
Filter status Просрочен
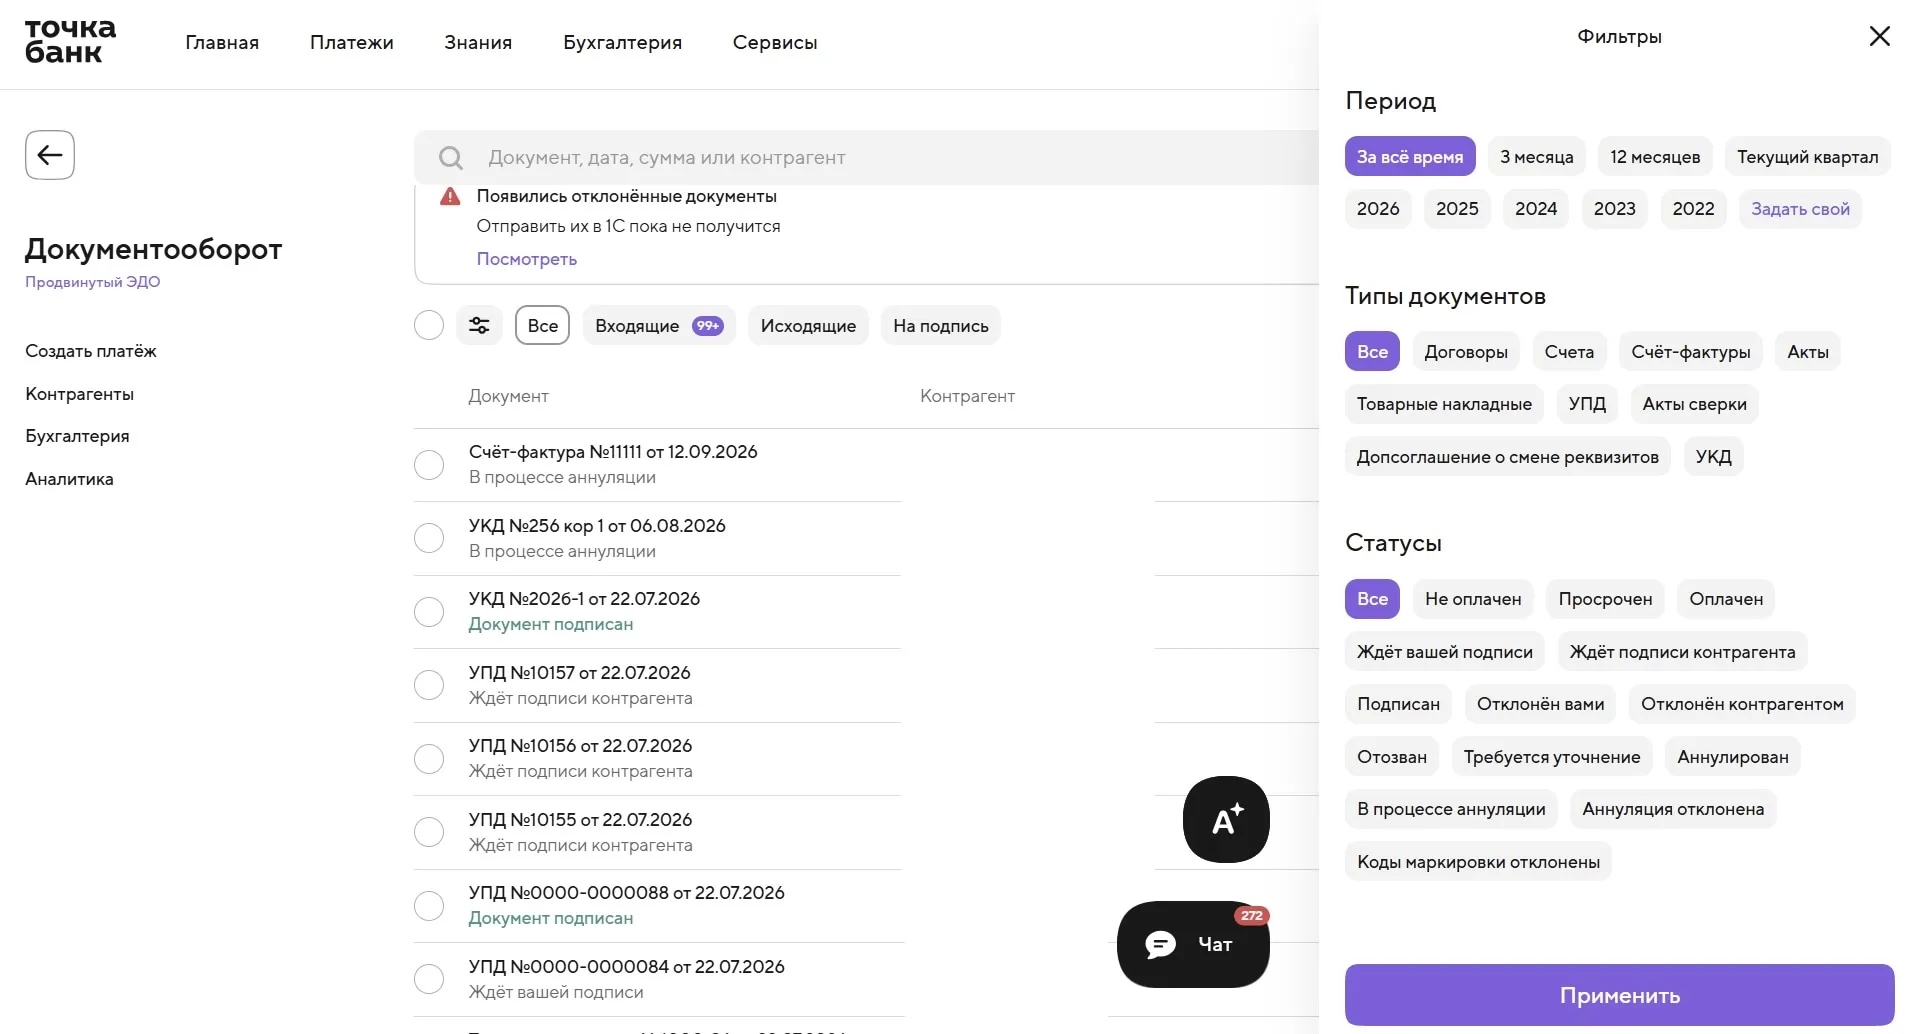coord(1605,598)
